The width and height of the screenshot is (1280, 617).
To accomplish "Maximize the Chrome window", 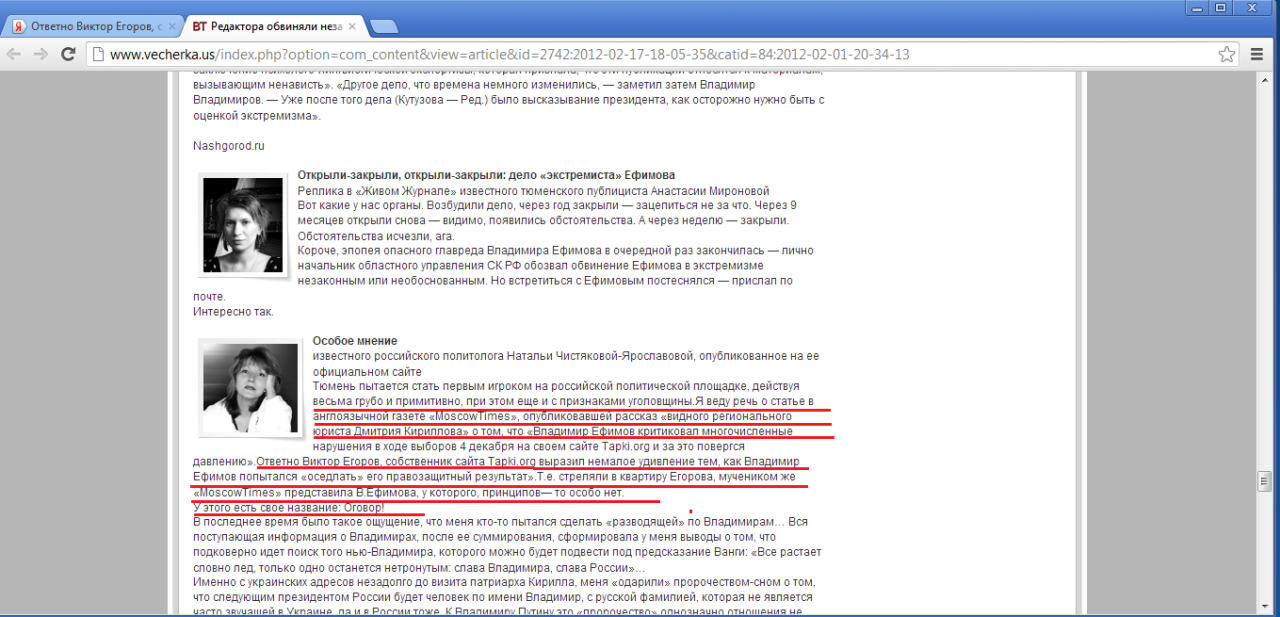I will (1221, 7).
